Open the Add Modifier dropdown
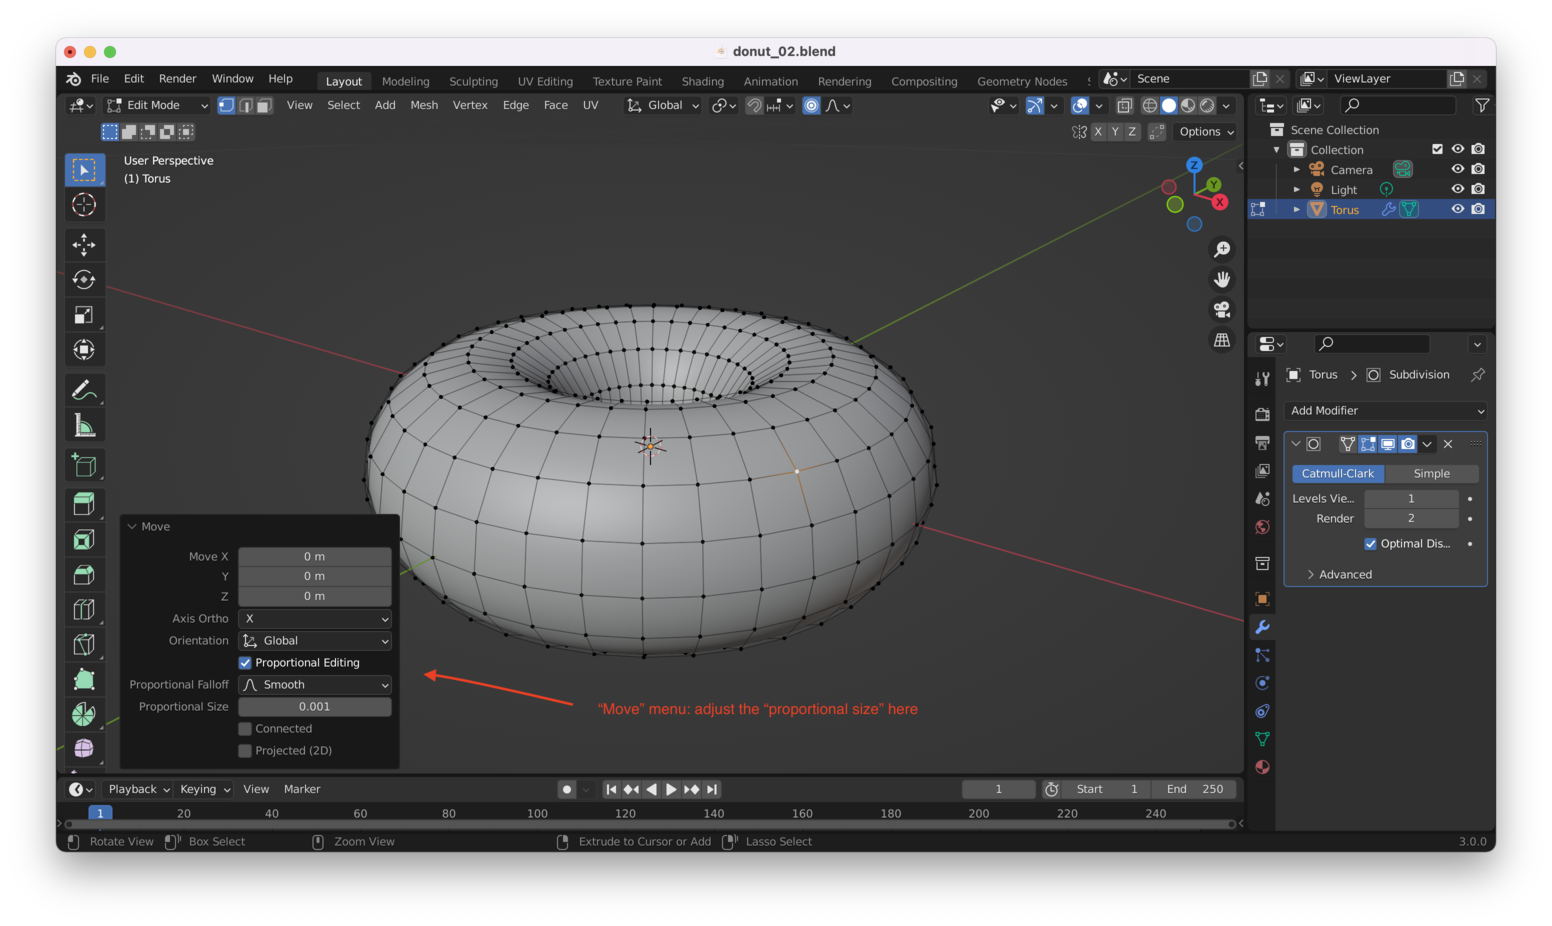Screen dimensions: 1552x926 pos(1386,411)
